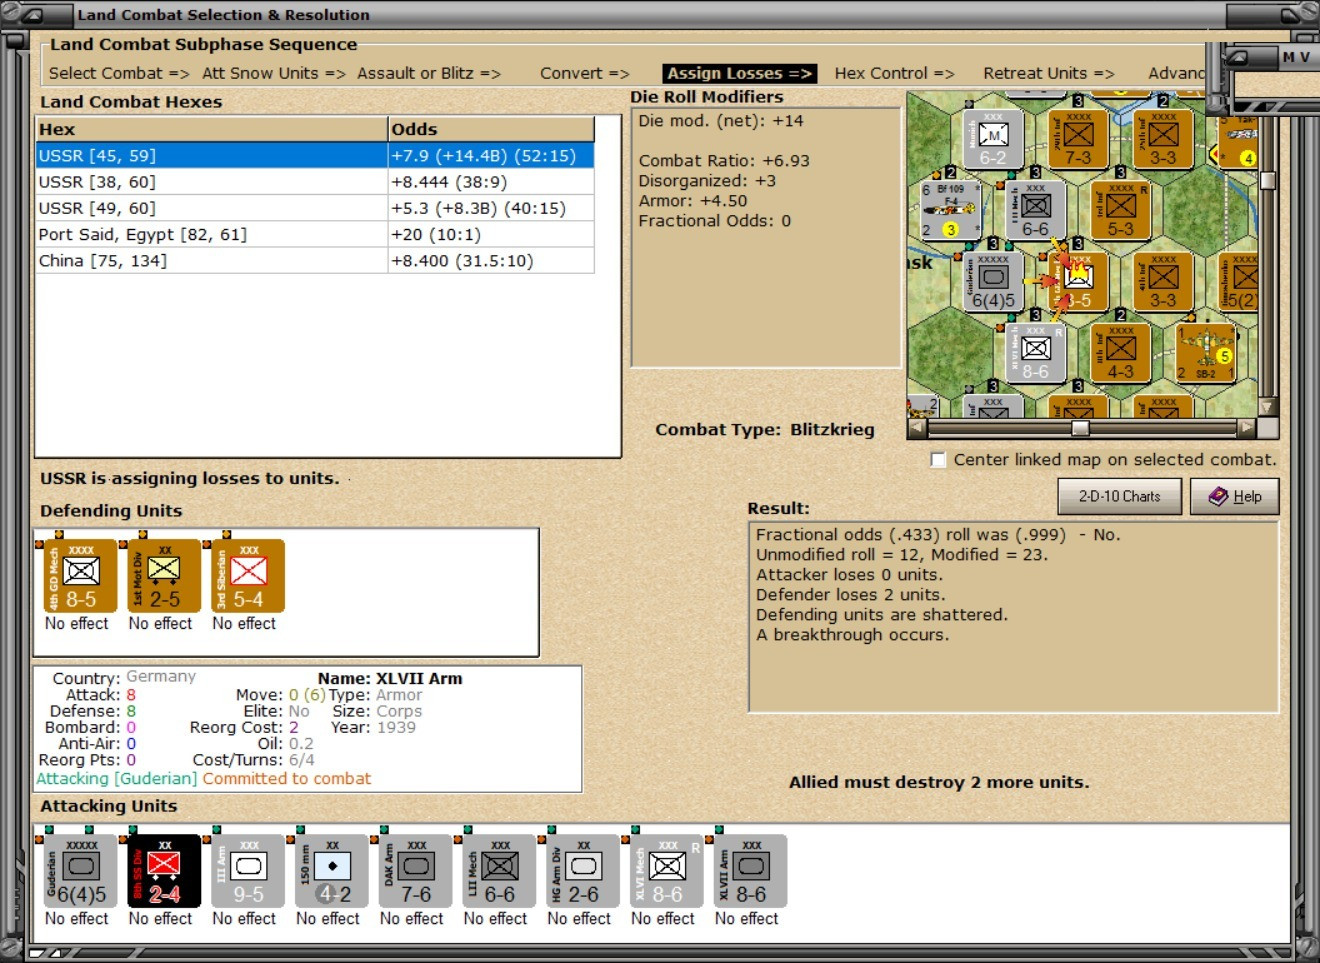Screen dimensions: 1320x963
Task: Click the M V window title behind
Action: tap(1296, 57)
